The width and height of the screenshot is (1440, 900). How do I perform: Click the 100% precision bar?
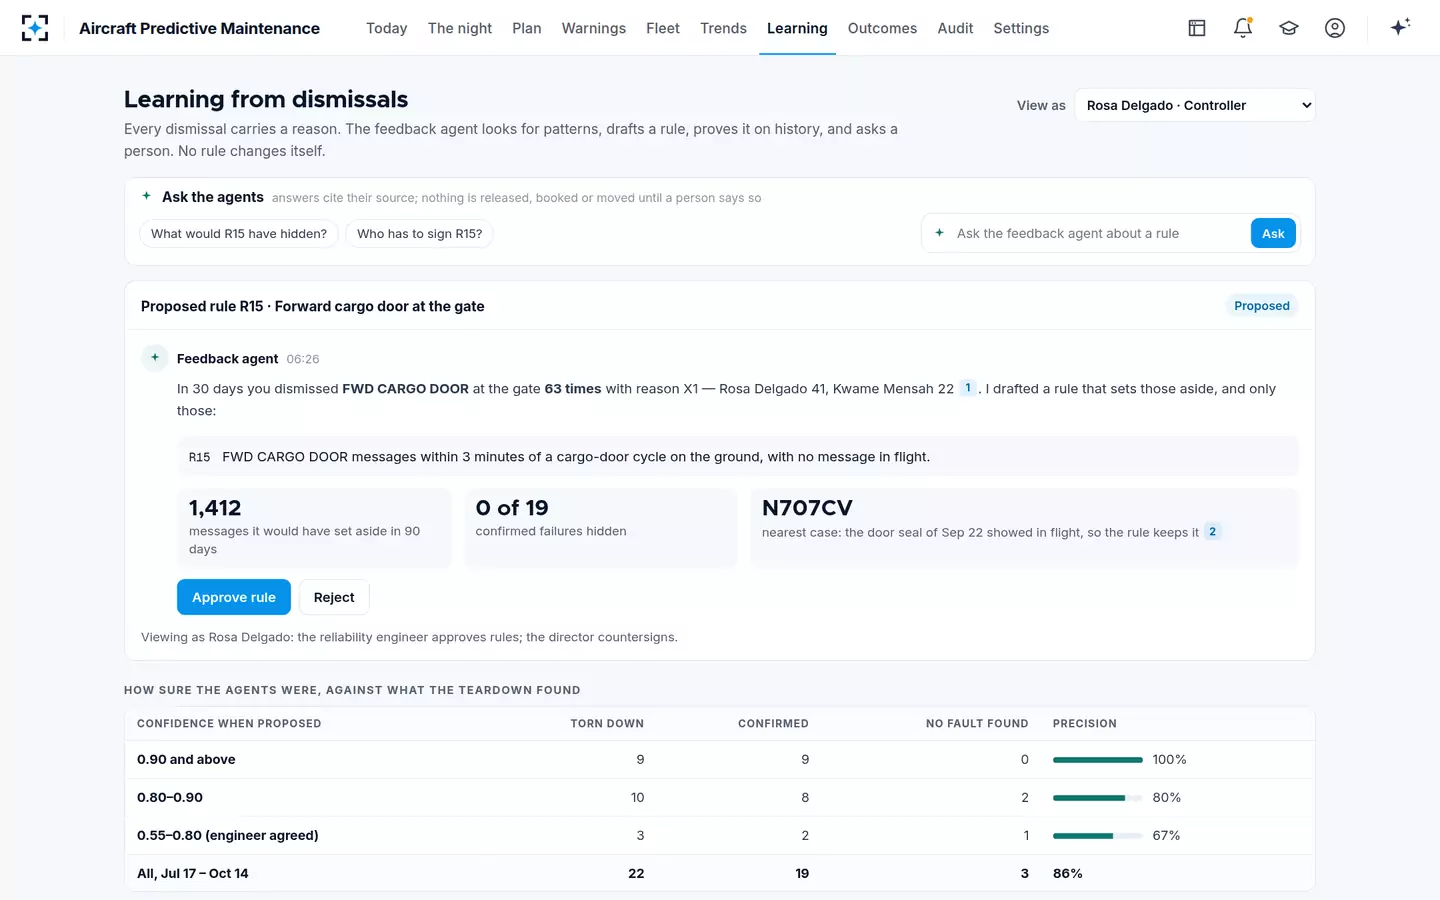(1098, 760)
